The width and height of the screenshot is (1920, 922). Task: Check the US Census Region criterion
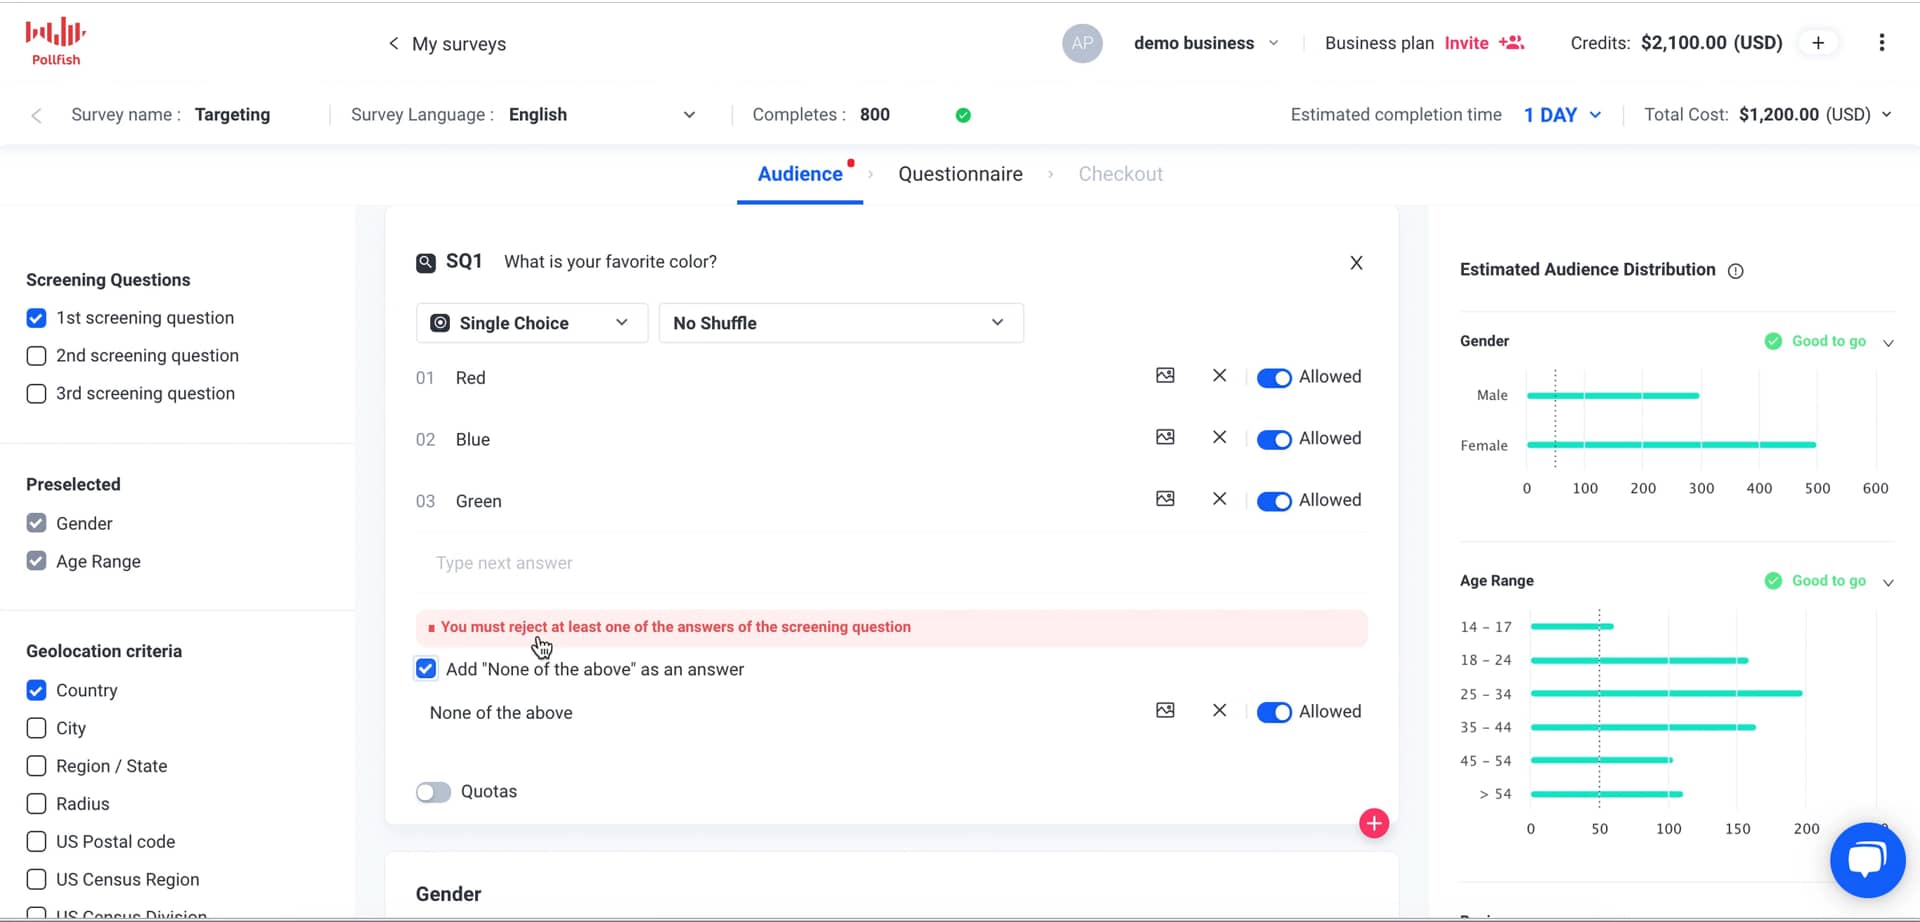tap(36, 880)
